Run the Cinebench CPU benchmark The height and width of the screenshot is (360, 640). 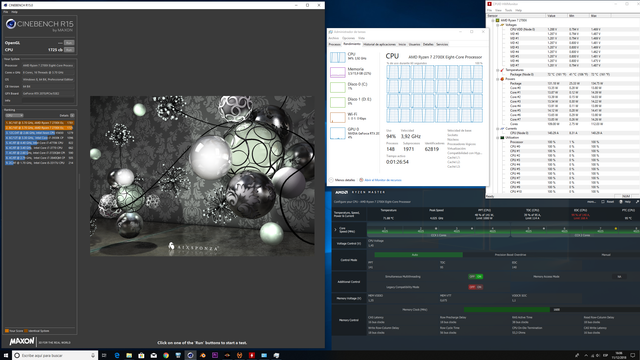(69, 50)
